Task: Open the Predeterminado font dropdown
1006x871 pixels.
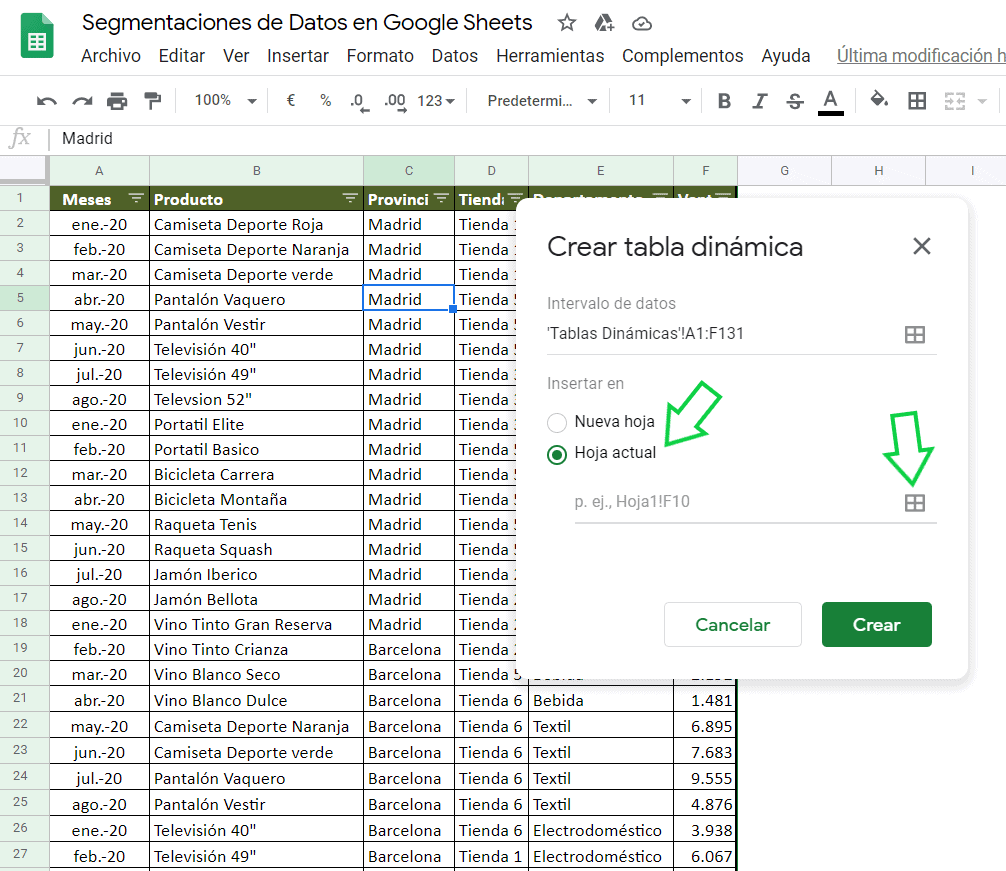Action: pos(541,101)
